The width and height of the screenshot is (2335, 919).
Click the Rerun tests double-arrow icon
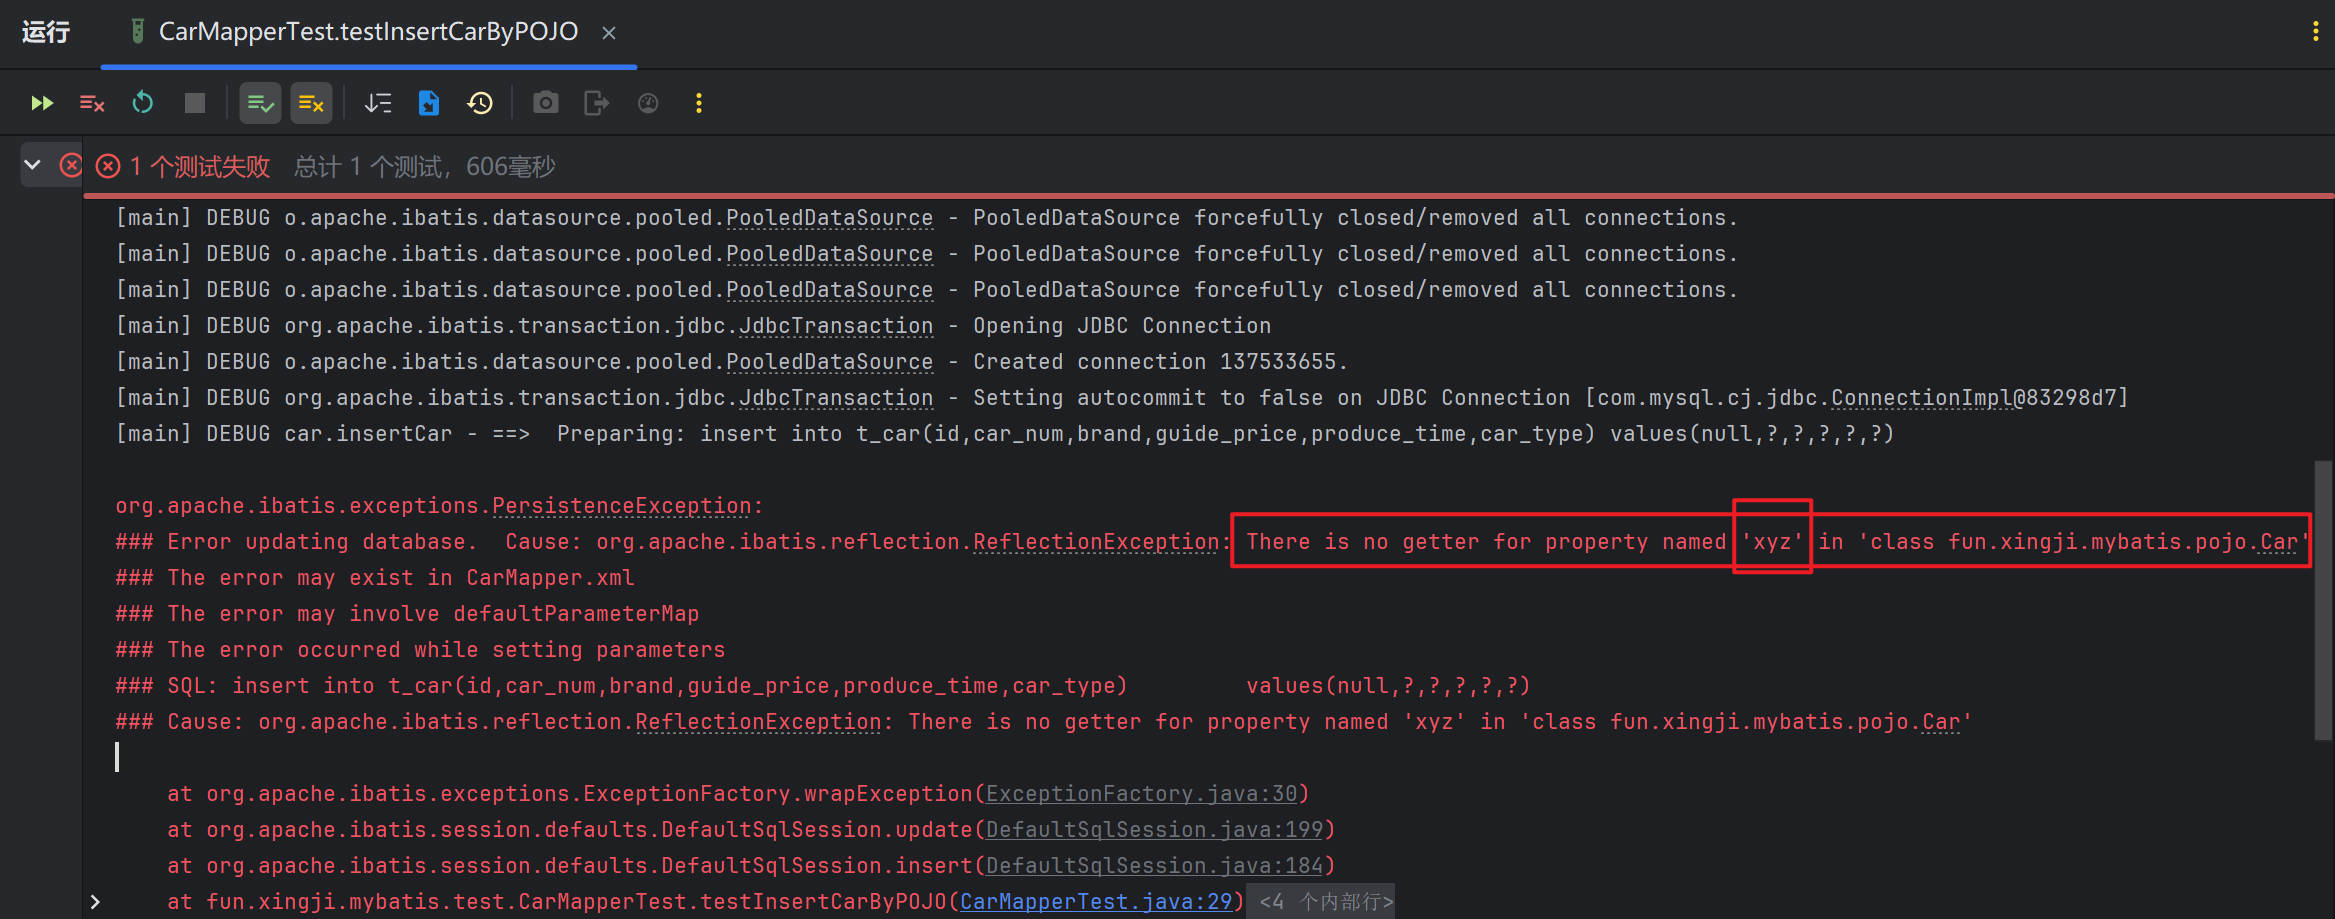pos(42,103)
